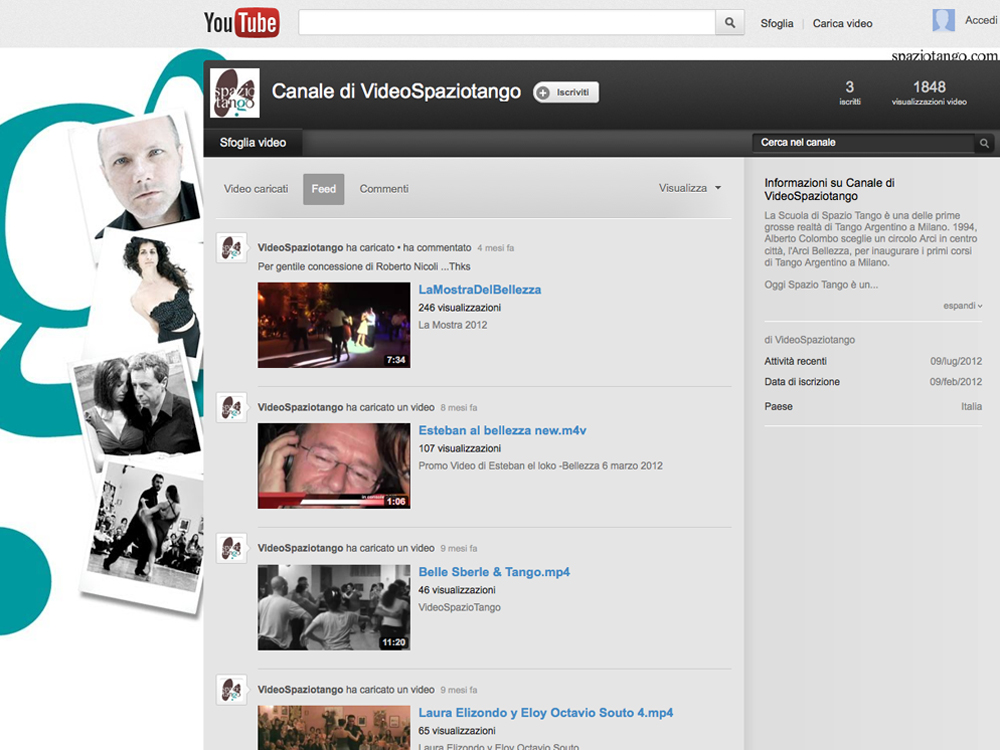Screen dimensions: 1000x750
Task: Open Laura Elizondo y Eloy Octavio Souto thumbnail
Action: tap(334, 728)
